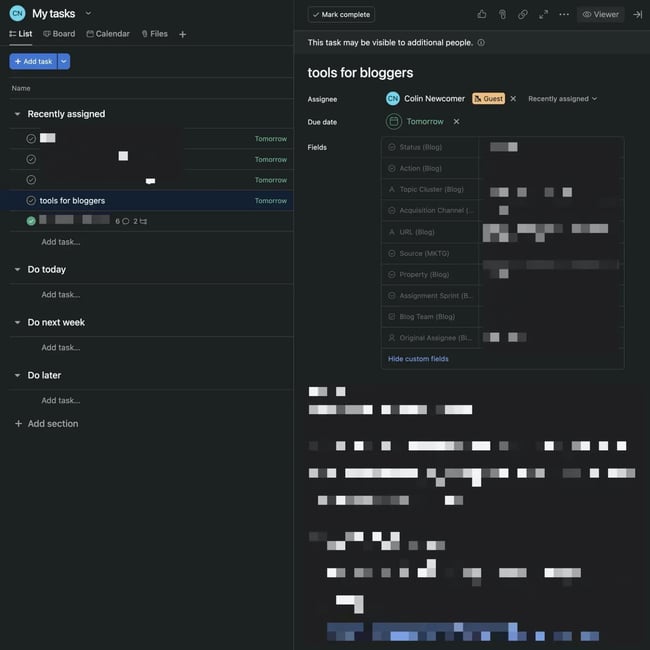The width and height of the screenshot is (650, 650).
Task: Click the Action (Blog) field
Action: click(x=502, y=168)
